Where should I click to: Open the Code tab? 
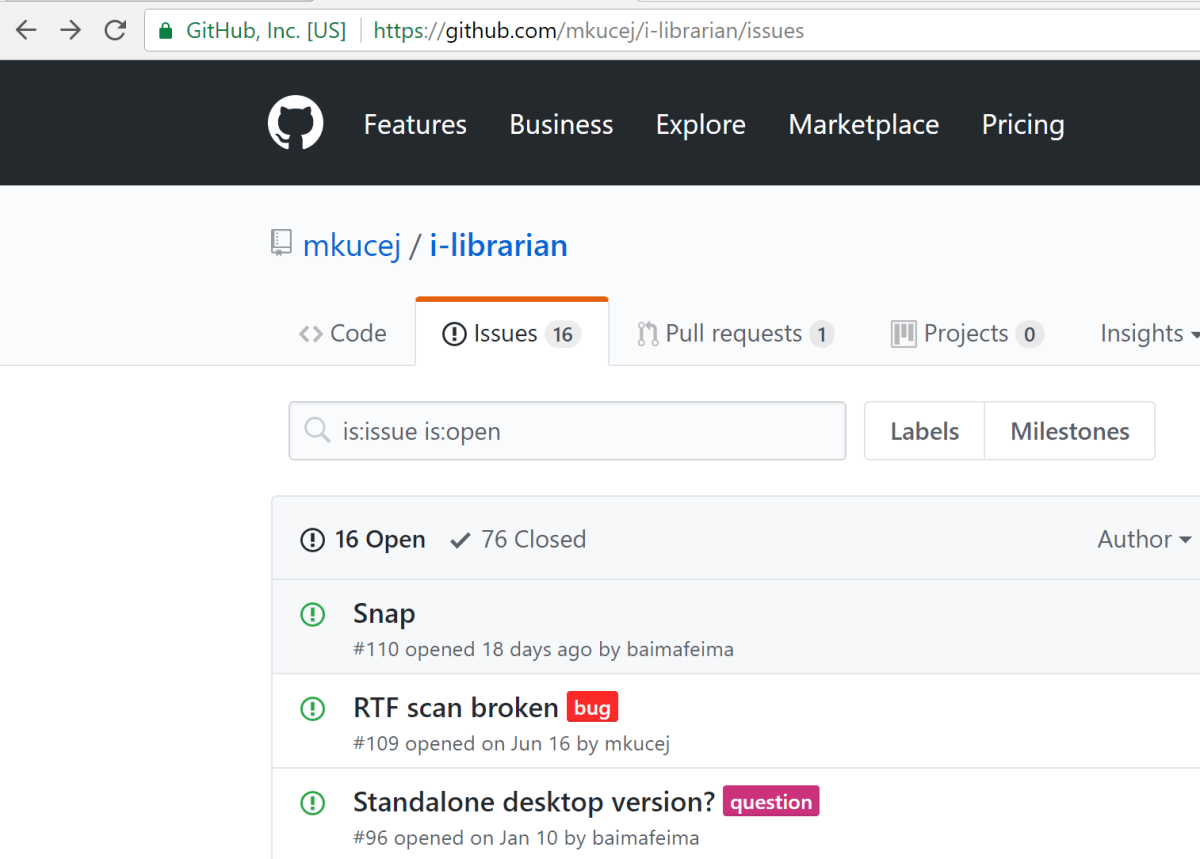pyautogui.click(x=343, y=334)
